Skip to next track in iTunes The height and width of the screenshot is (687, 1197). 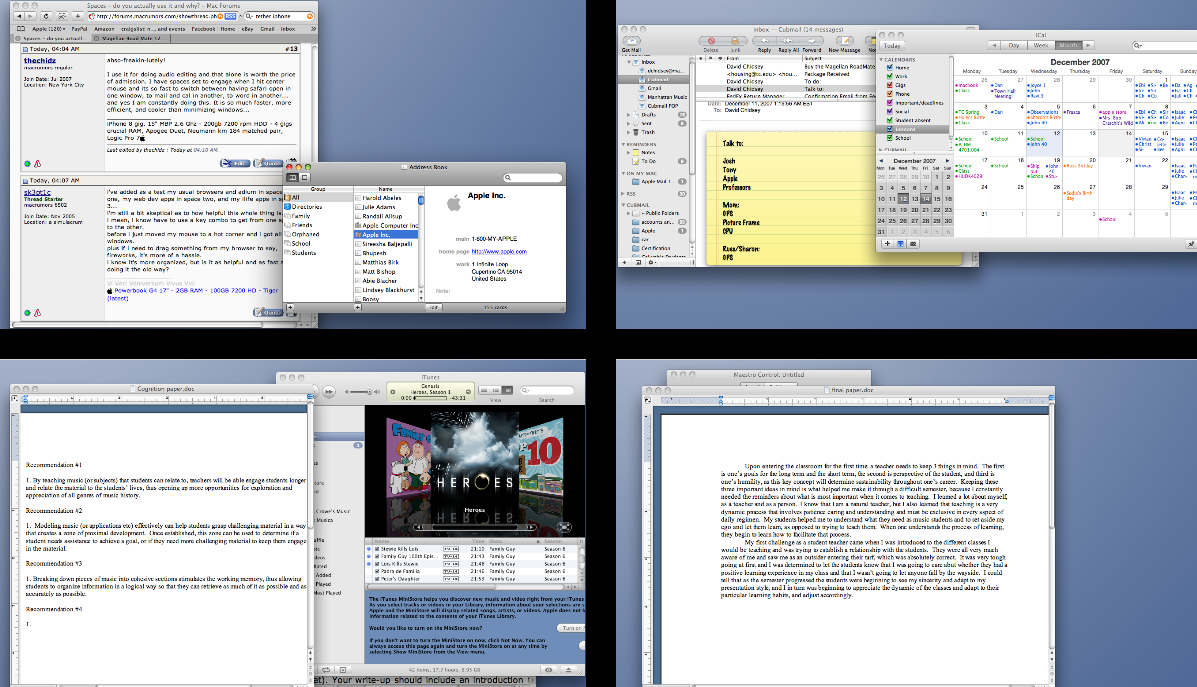[329, 392]
